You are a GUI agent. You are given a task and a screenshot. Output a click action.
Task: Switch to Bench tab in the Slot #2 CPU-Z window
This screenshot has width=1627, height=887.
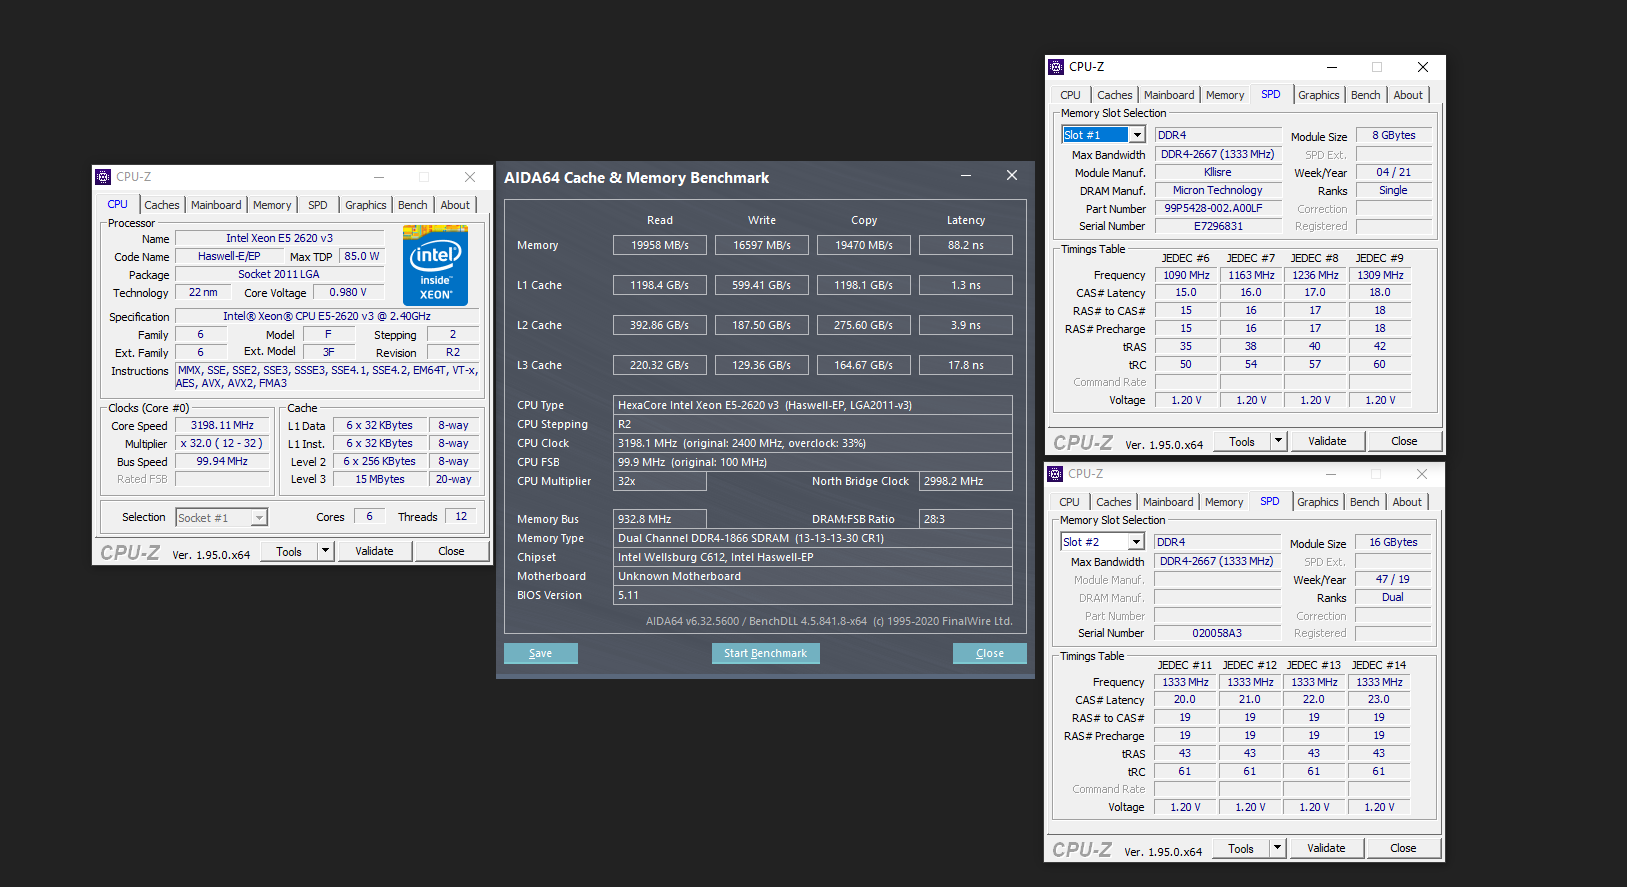tap(1365, 502)
